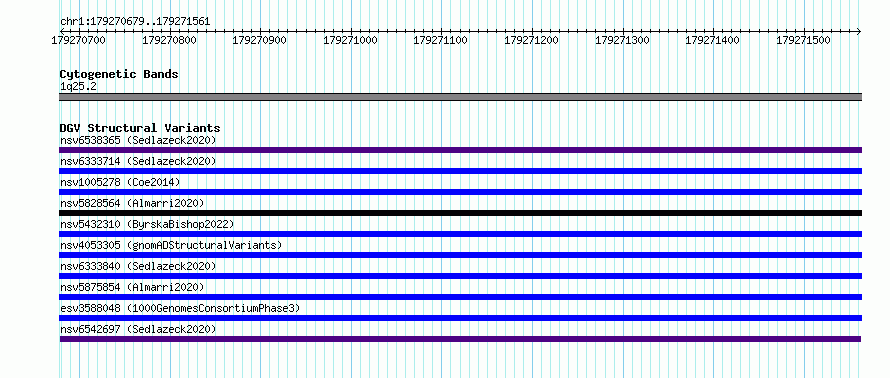890x378 pixels.
Task: Click the blue bar for nsv5432310
Action: (x=460, y=234)
